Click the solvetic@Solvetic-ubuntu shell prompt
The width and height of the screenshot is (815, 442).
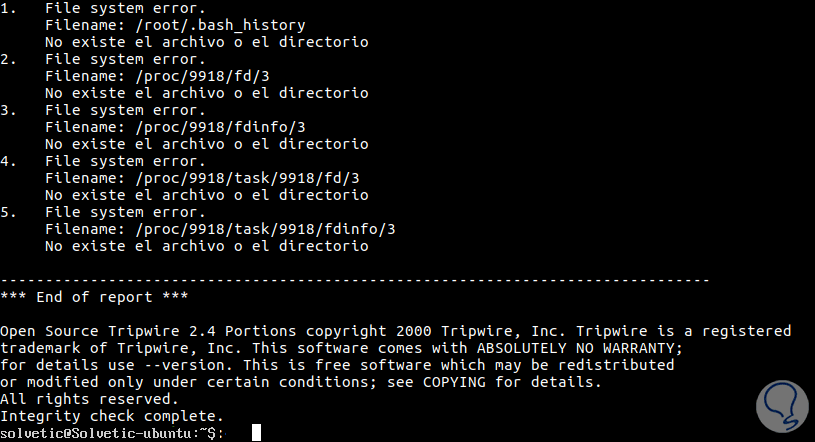click(x=112, y=432)
